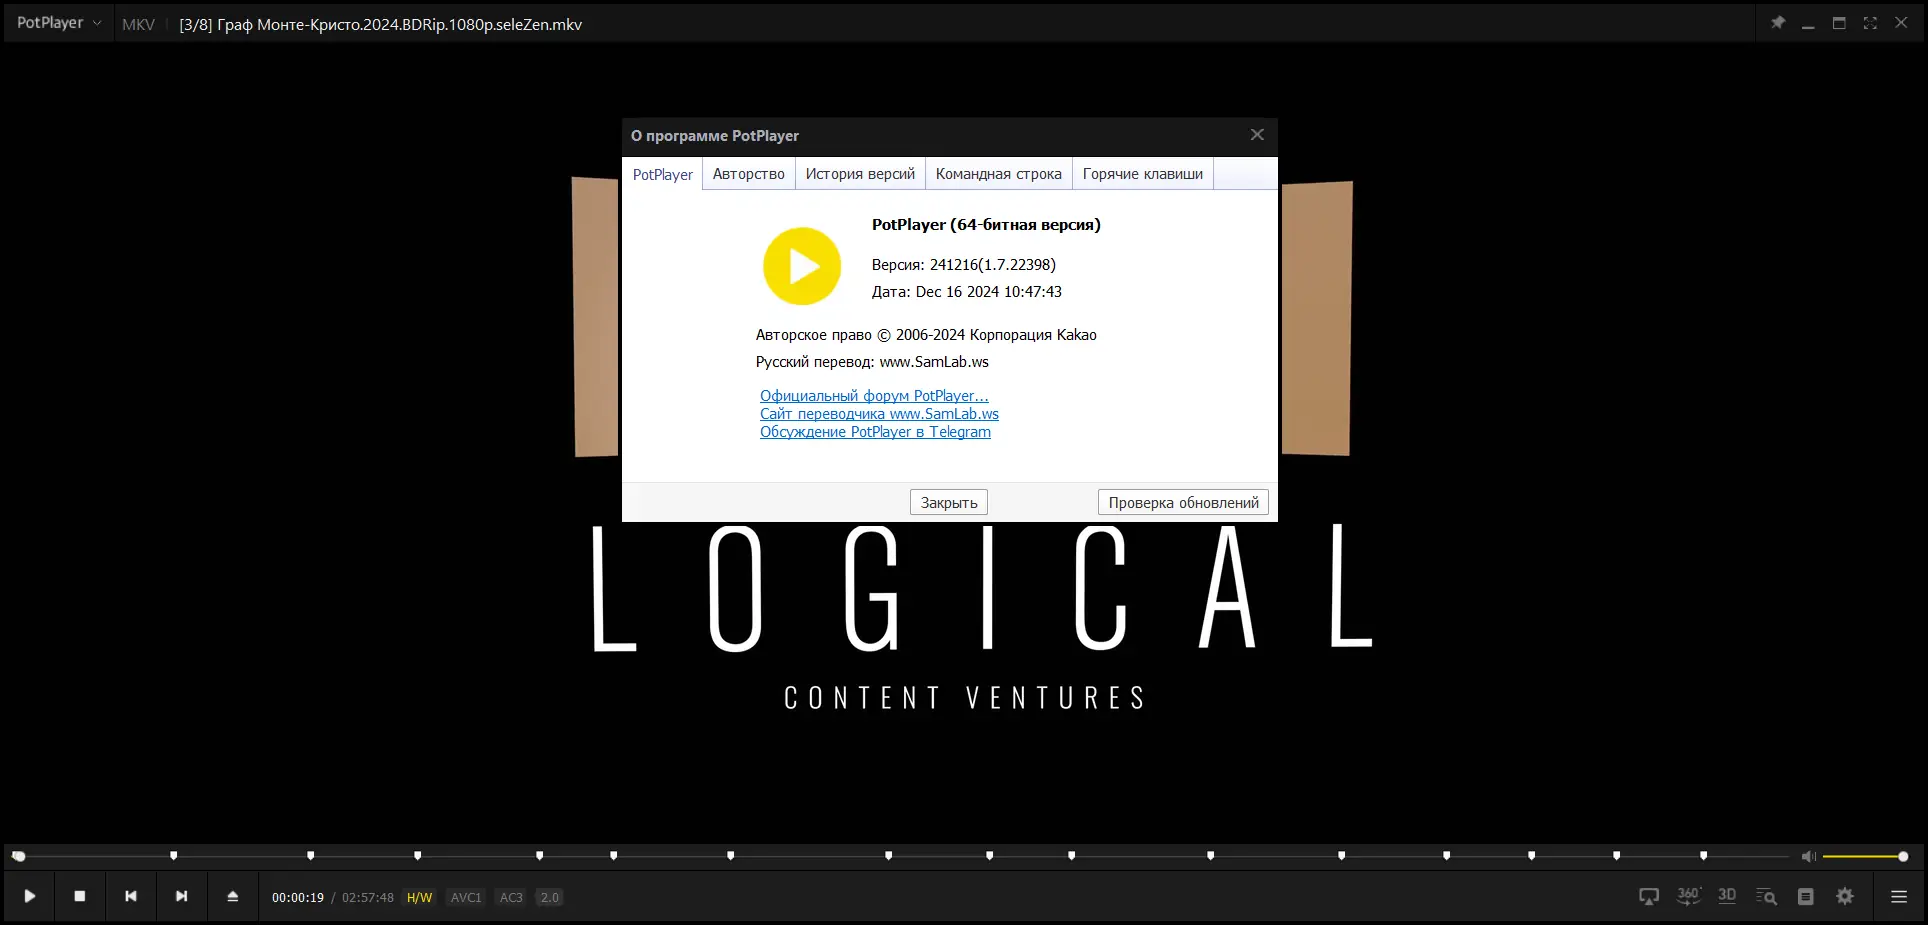The width and height of the screenshot is (1928, 925).
Task: Open the История версий tab
Action: pyautogui.click(x=860, y=174)
